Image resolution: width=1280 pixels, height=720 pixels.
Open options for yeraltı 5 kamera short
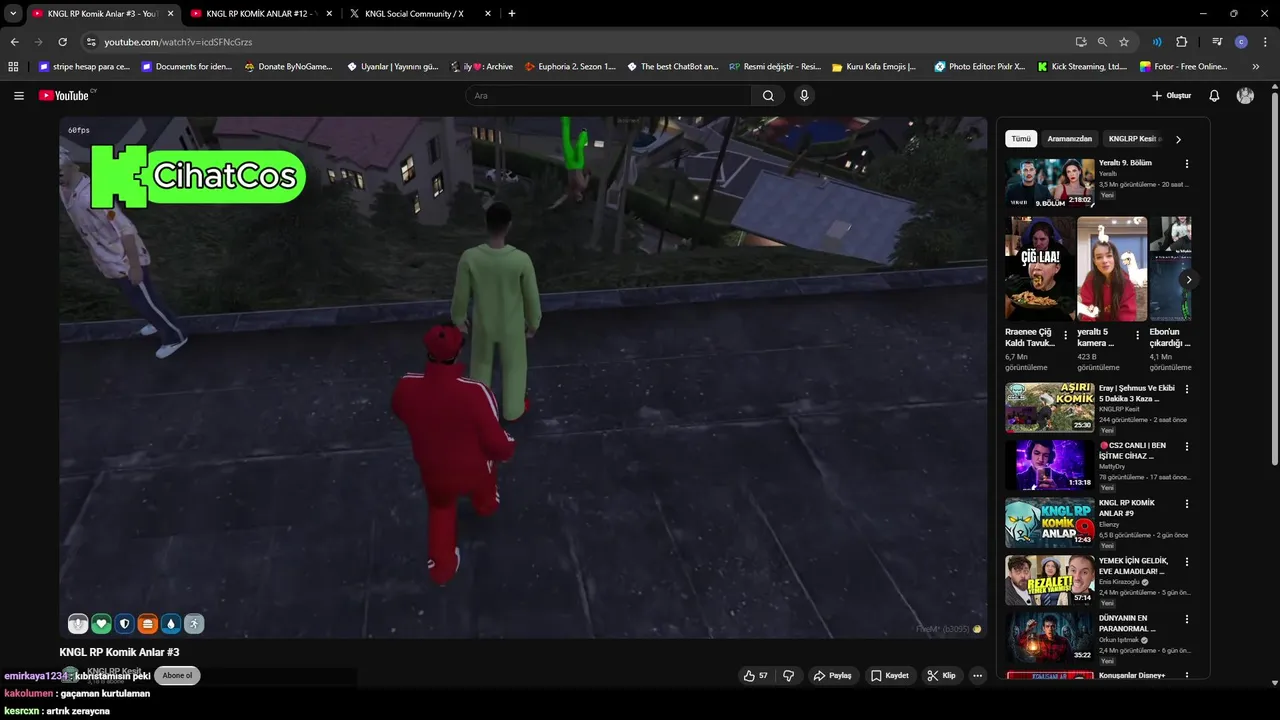pyautogui.click(x=1137, y=336)
